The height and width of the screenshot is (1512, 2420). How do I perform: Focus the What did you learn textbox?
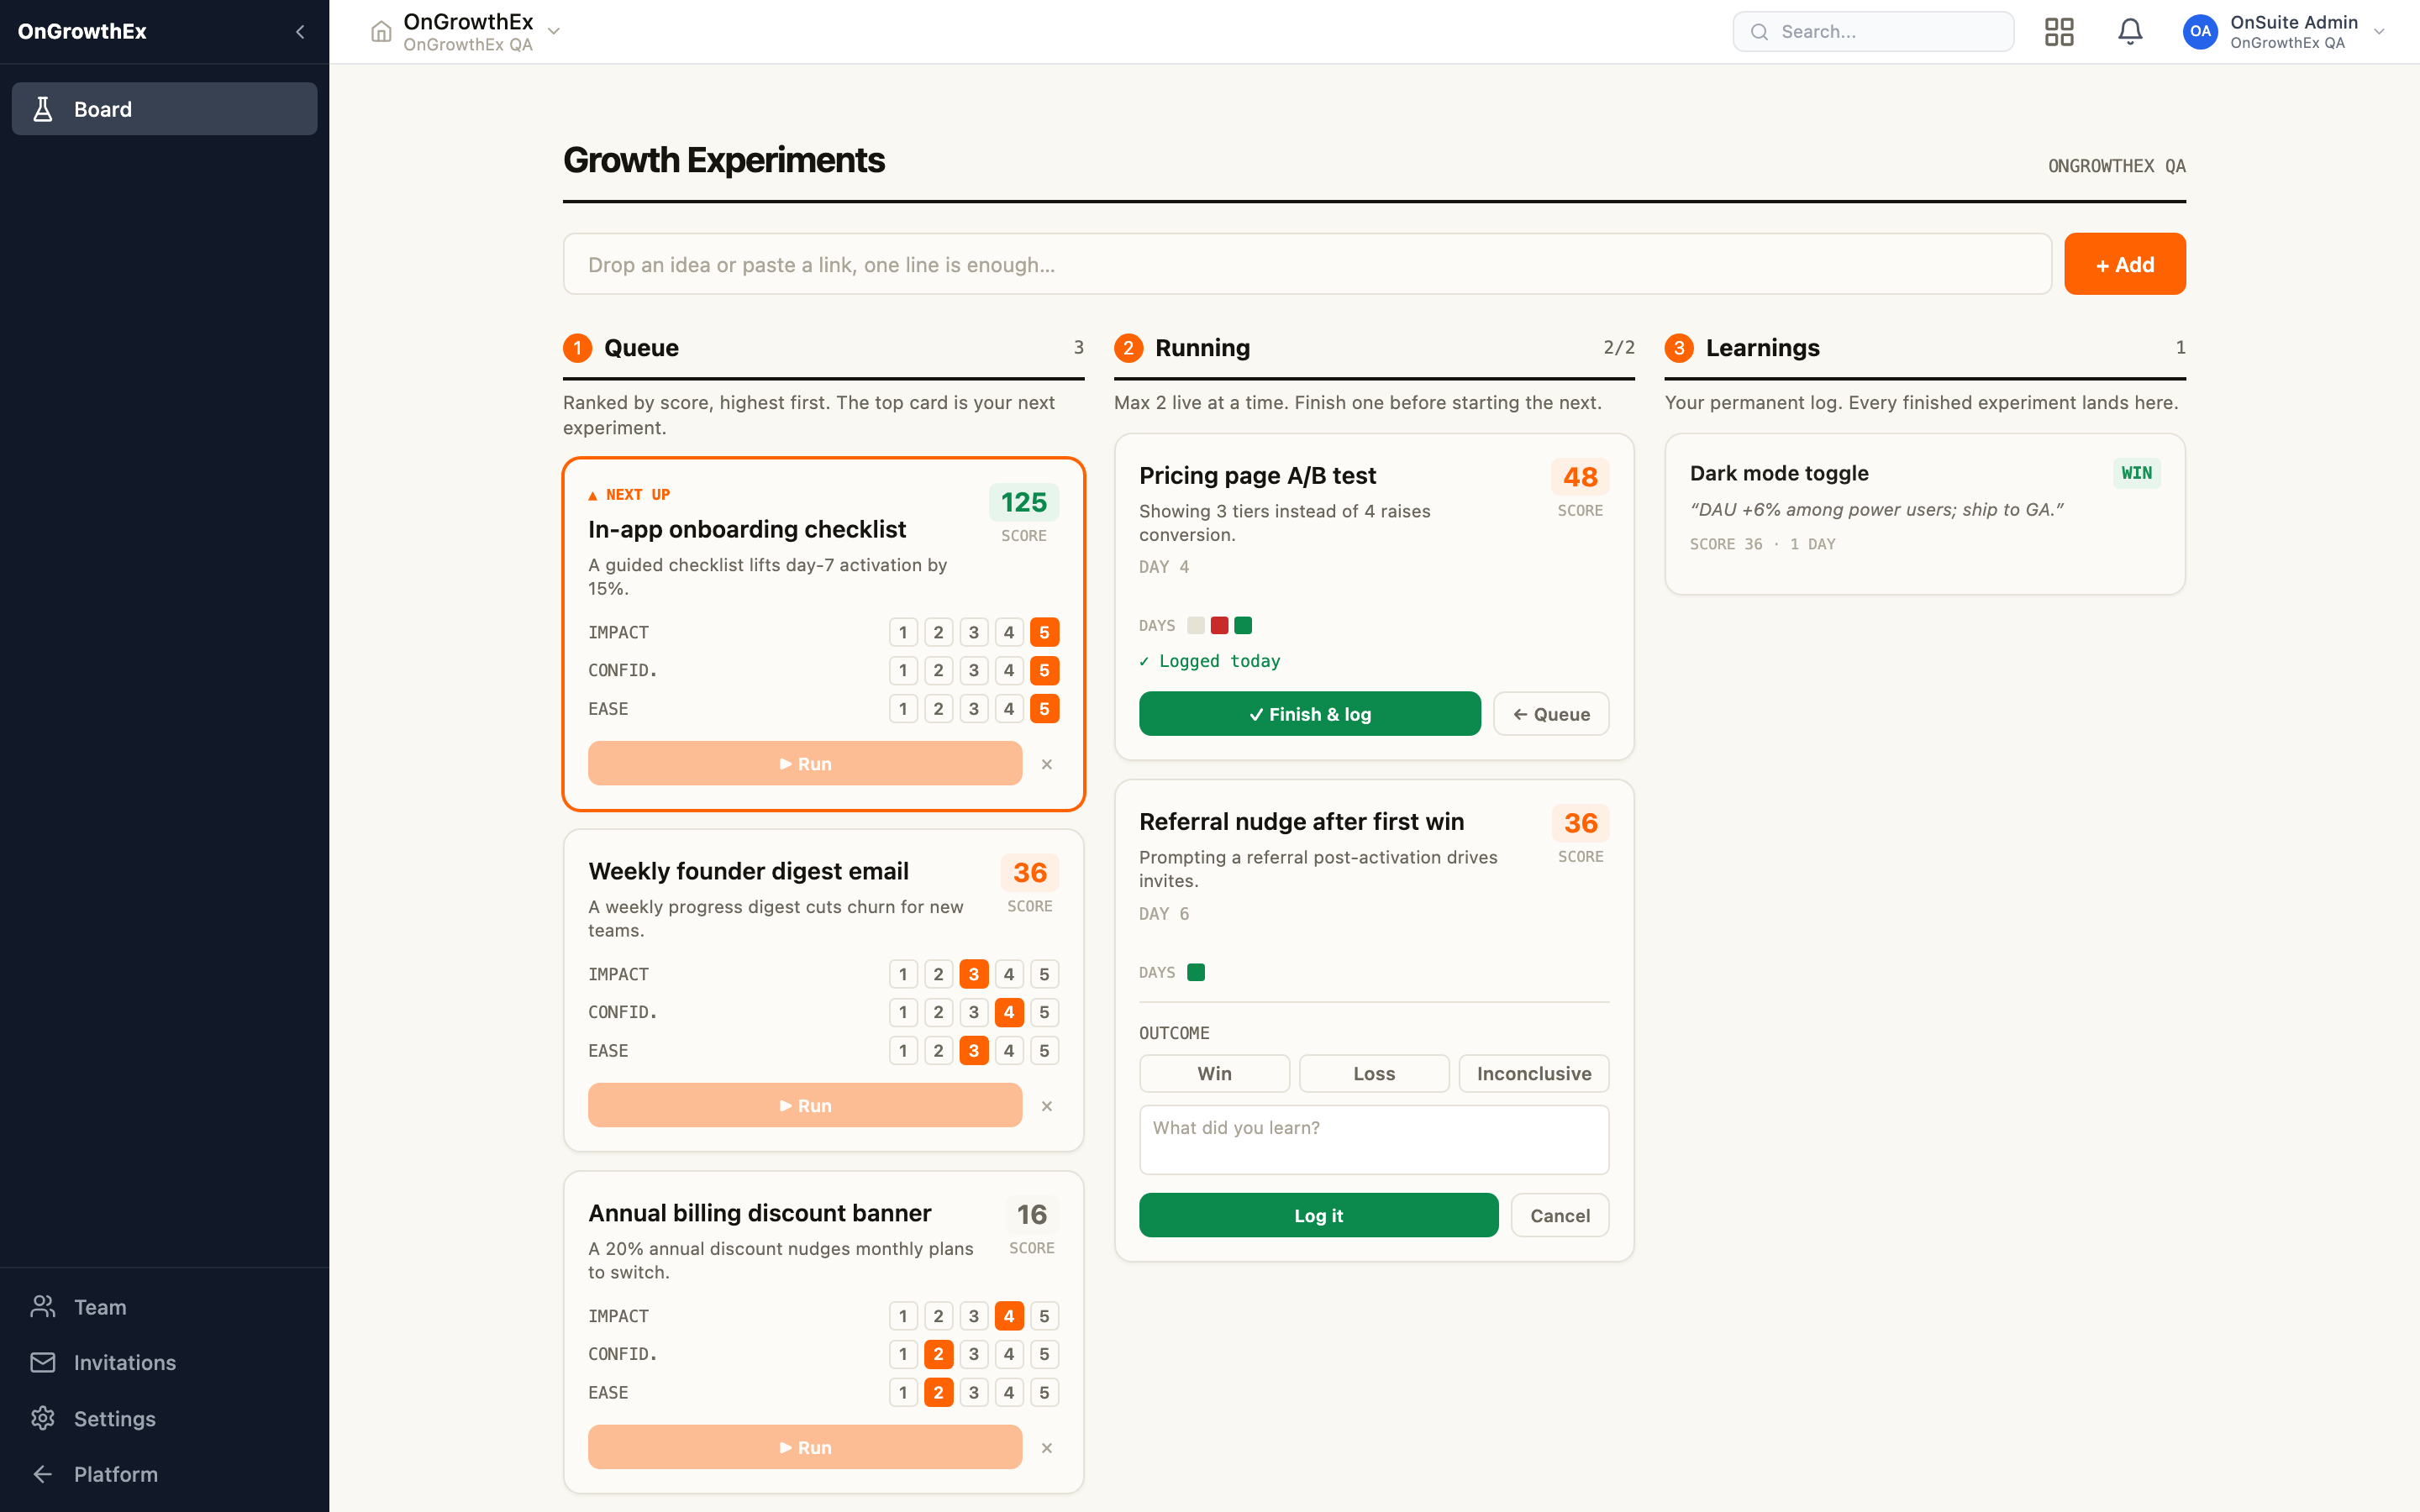[1374, 1140]
